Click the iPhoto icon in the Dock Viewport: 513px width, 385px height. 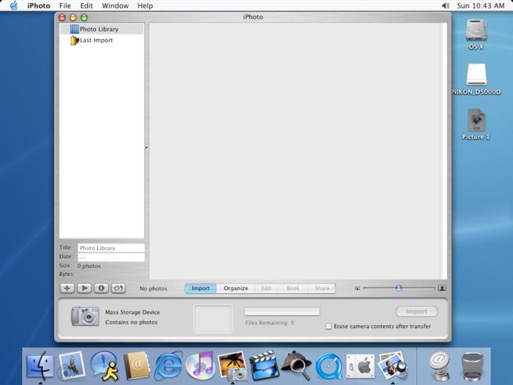pyautogui.click(x=233, y=366)
